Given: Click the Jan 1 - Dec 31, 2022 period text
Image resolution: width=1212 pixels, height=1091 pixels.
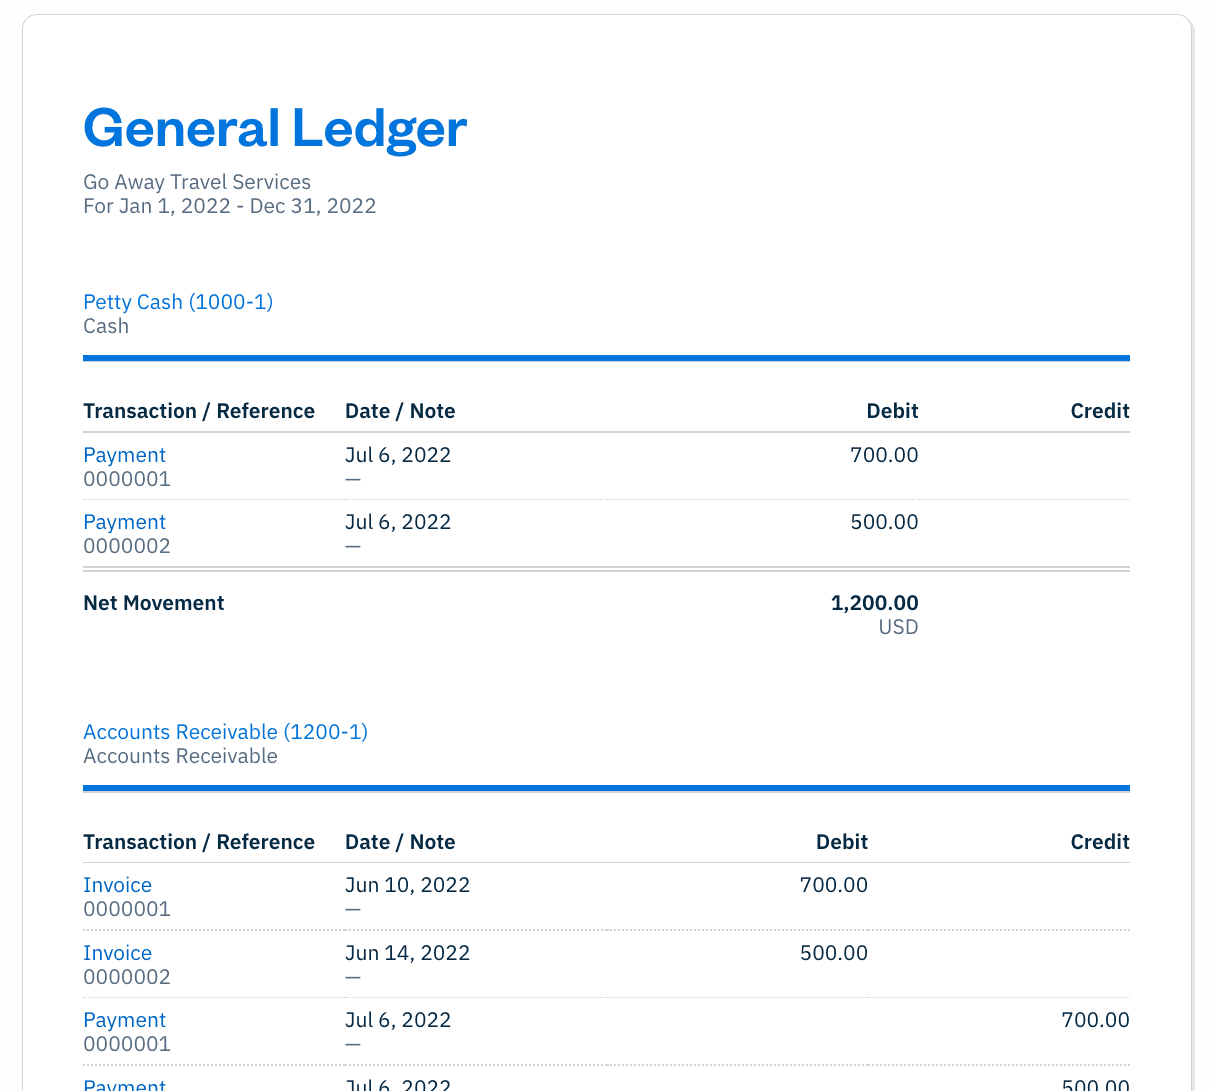Looking at the screenshot, I should tap(229, 206).
